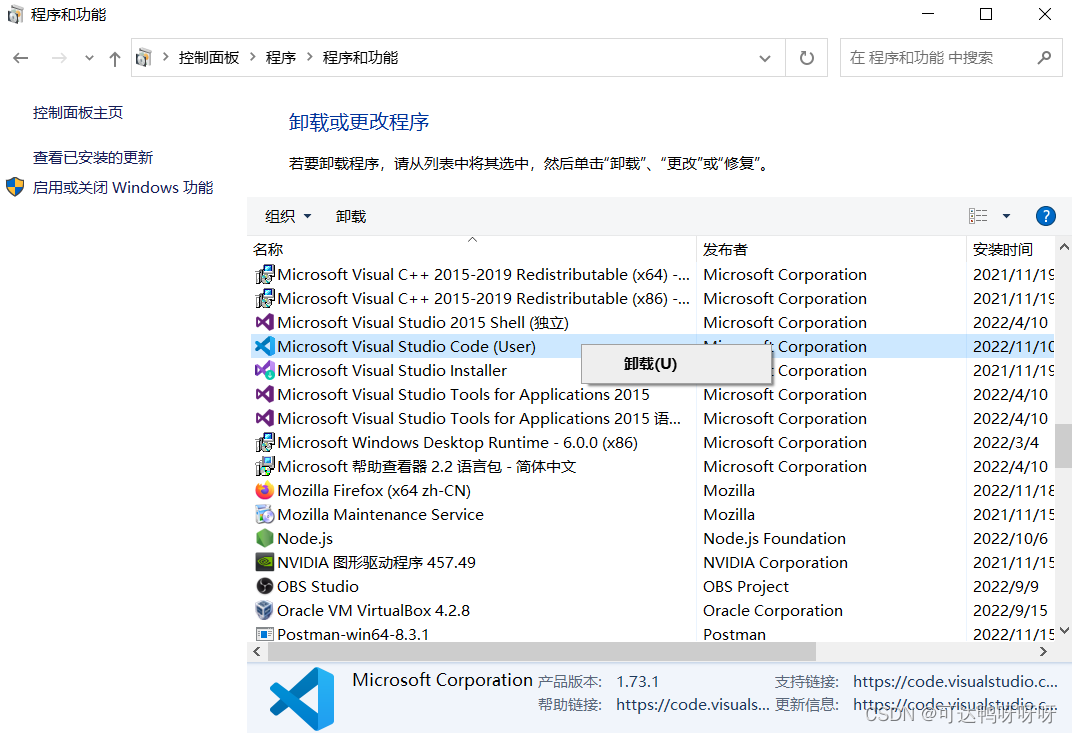The height and width of the screenshot is (733, 1072).
Task: Click the Visual Studio 2015 Shell icon
Action: point(265,322)
